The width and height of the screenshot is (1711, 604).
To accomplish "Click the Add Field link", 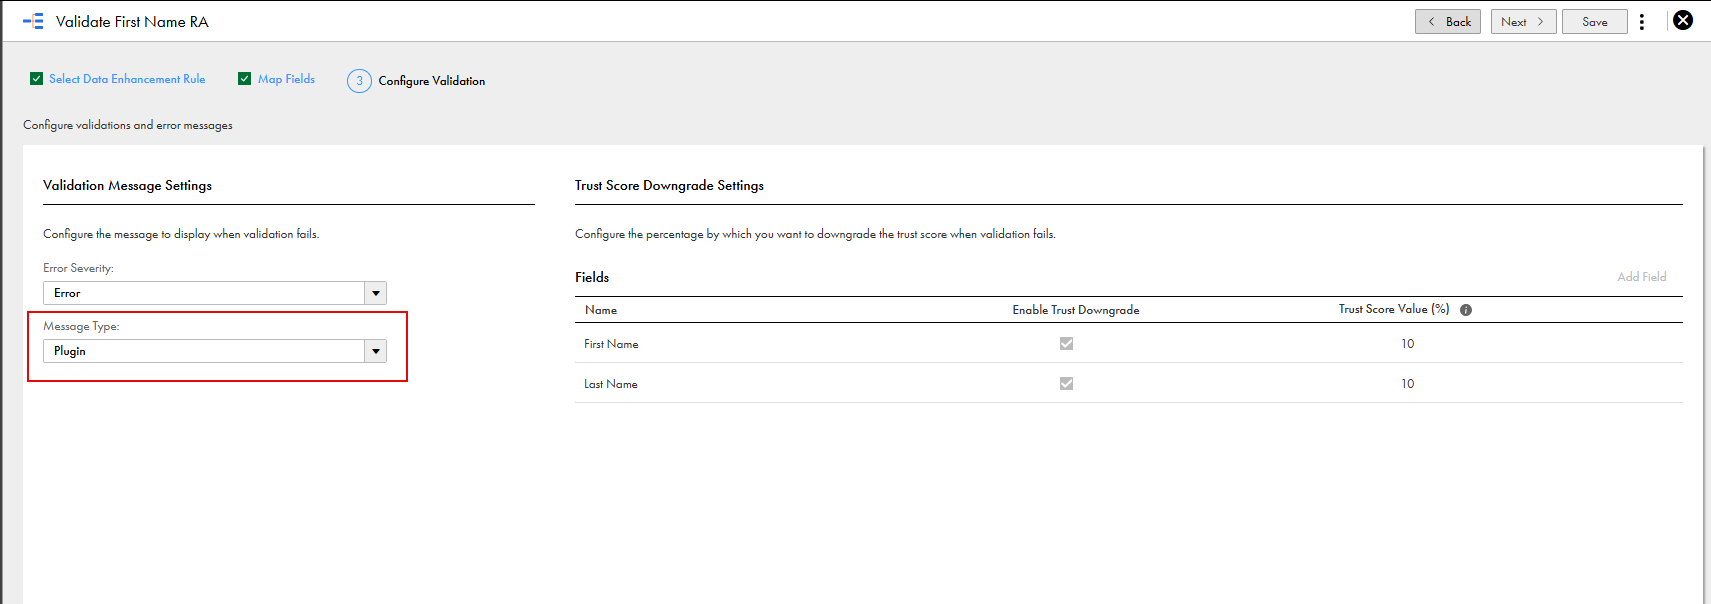I will [1642, 277].
